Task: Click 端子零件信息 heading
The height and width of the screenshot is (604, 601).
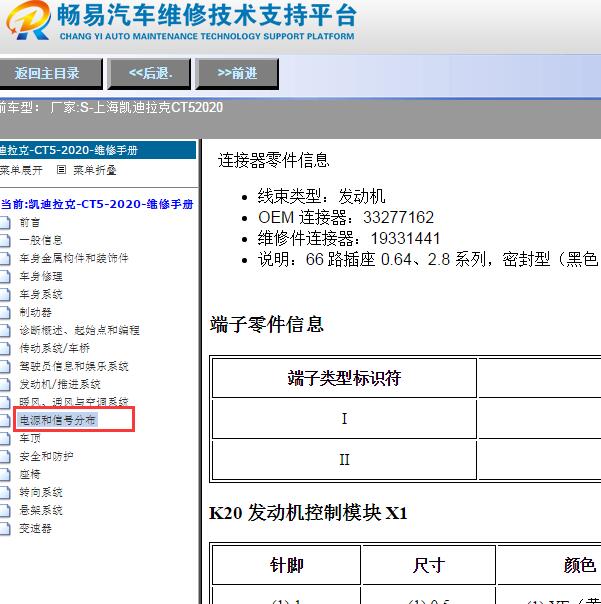Action: point(267,324)
